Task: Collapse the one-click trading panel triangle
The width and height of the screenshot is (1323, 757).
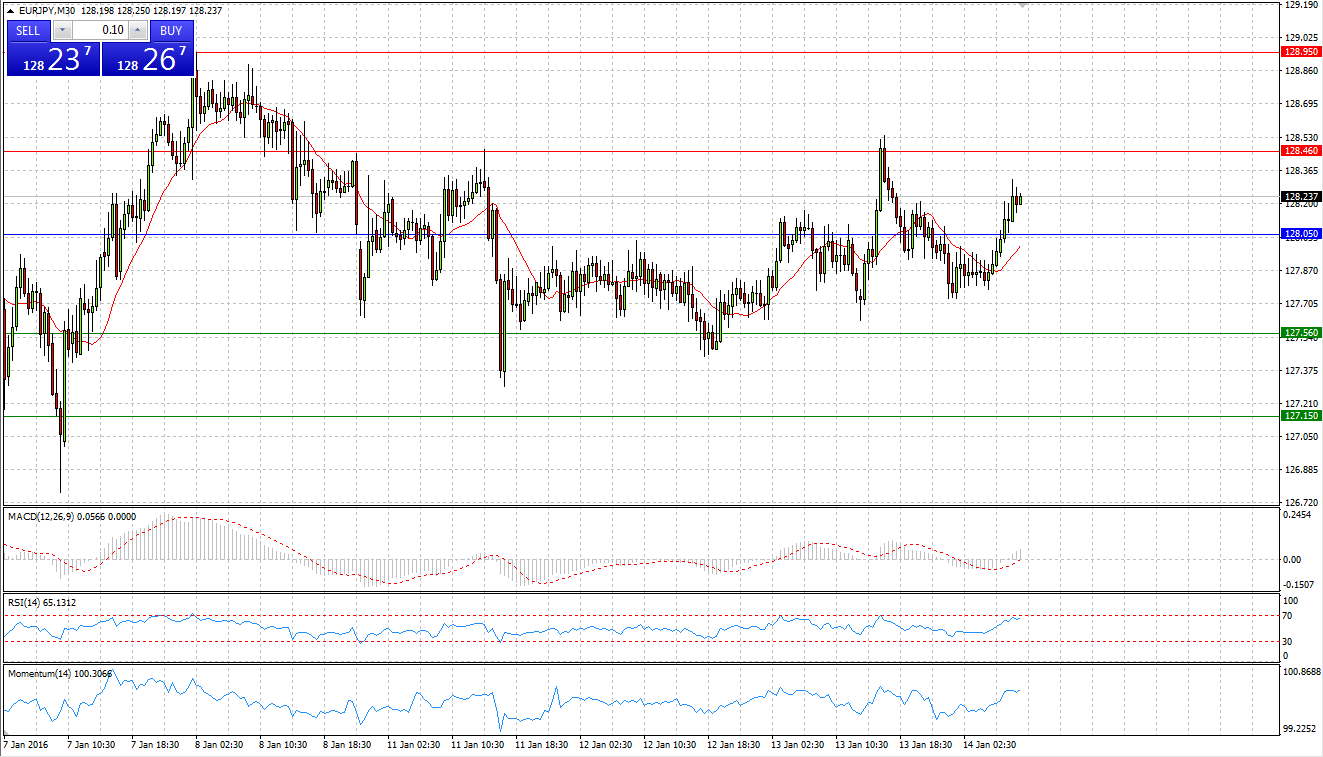Action: click(x=10, y=10)
